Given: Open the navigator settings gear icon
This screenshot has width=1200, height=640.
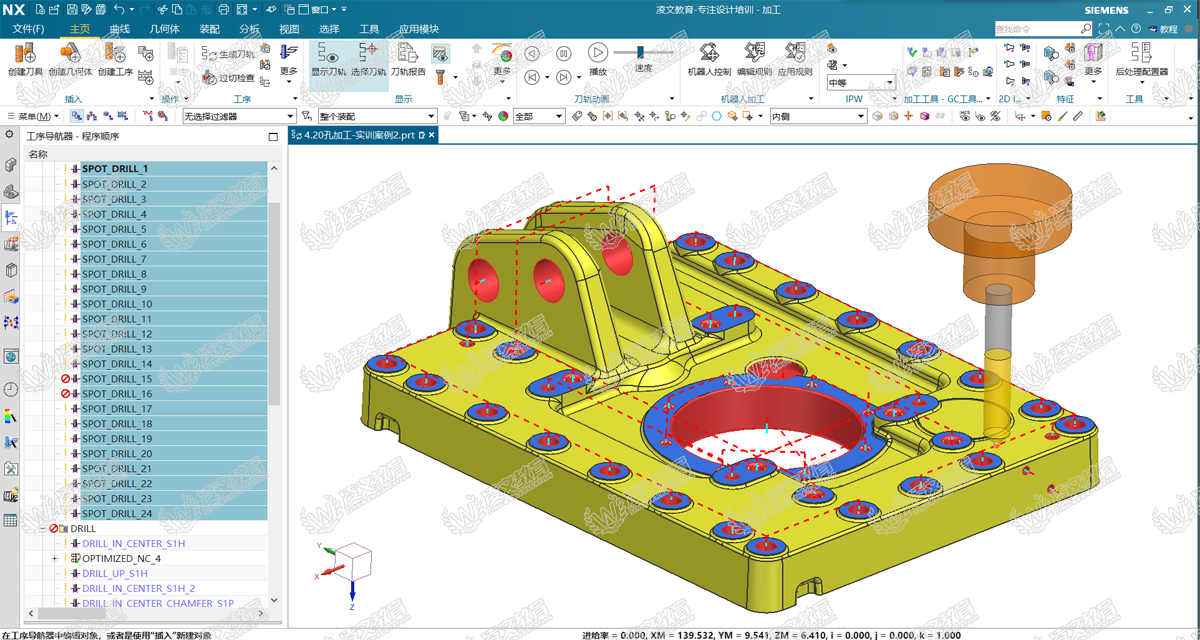Looking at the screenshot, I should (10, 135).
